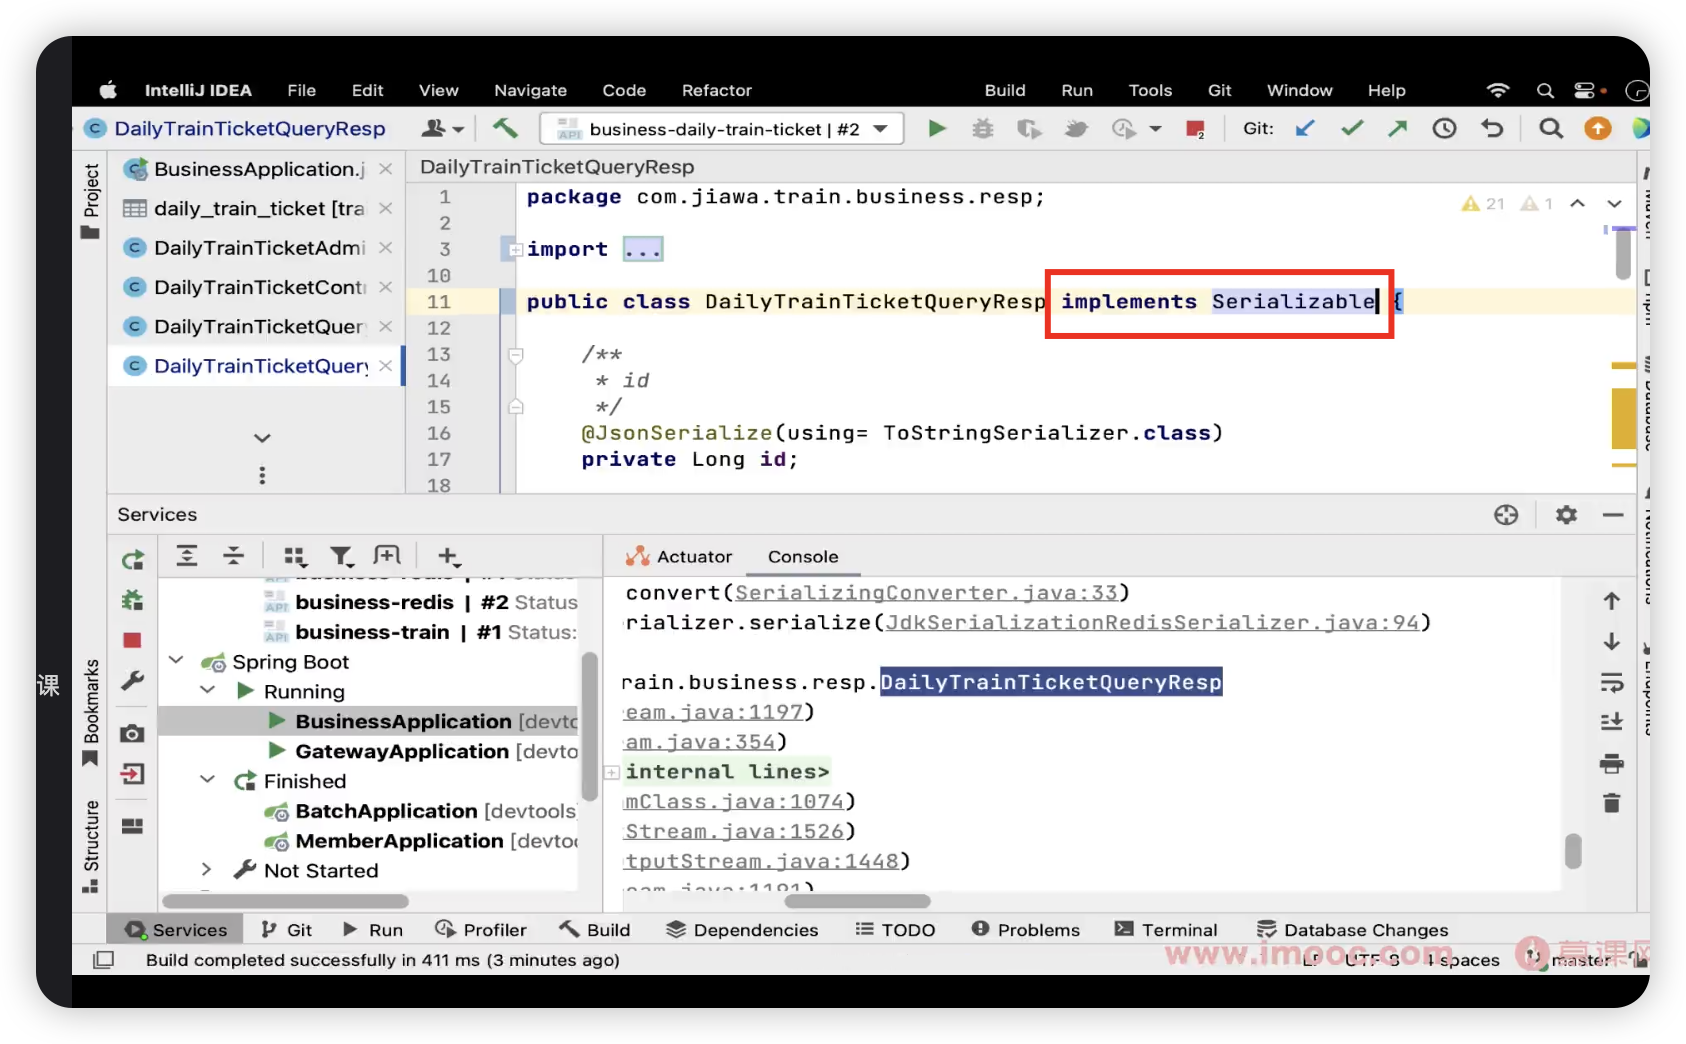Start debugging with the bug icon
The image size is (1686, 1044).
click(x=983, y=129)
